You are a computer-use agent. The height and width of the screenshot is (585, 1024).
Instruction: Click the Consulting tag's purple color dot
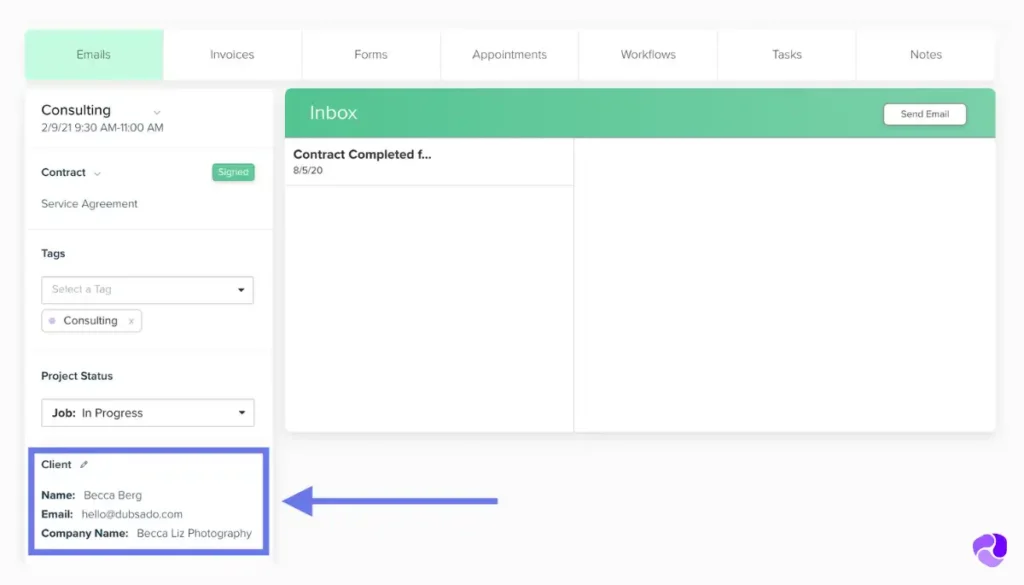tap(52, 321)
